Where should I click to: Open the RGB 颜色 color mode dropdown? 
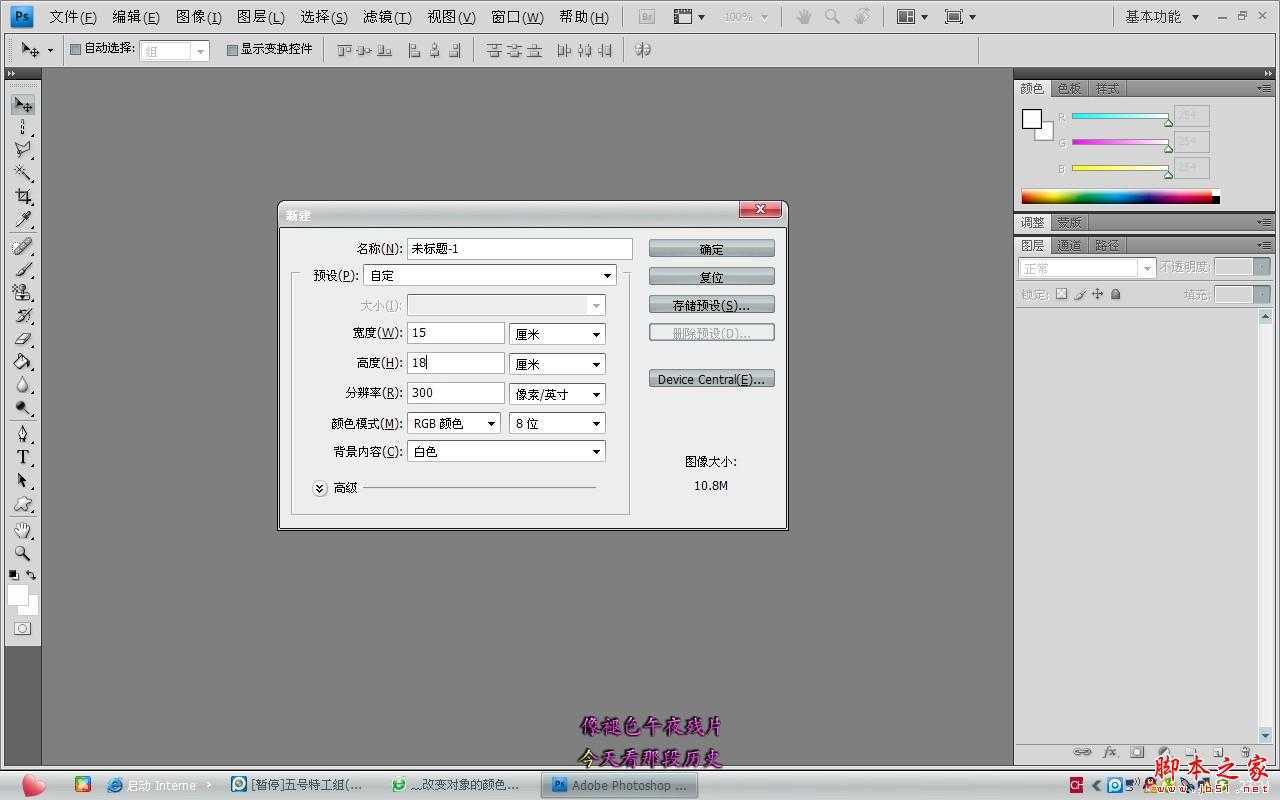pyautogui.click(x=454, y=423)
